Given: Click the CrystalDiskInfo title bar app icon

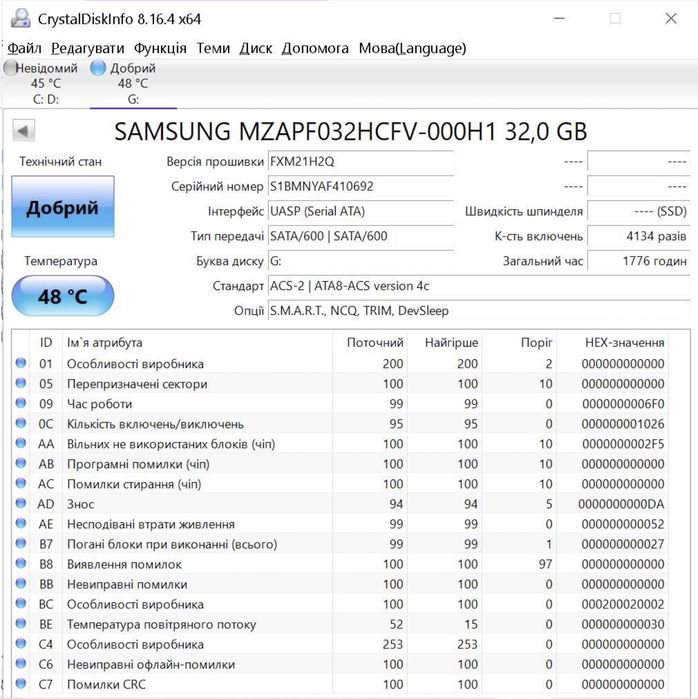Looking at the screenshot, I should pyautogui.click(x=21, y=19).
